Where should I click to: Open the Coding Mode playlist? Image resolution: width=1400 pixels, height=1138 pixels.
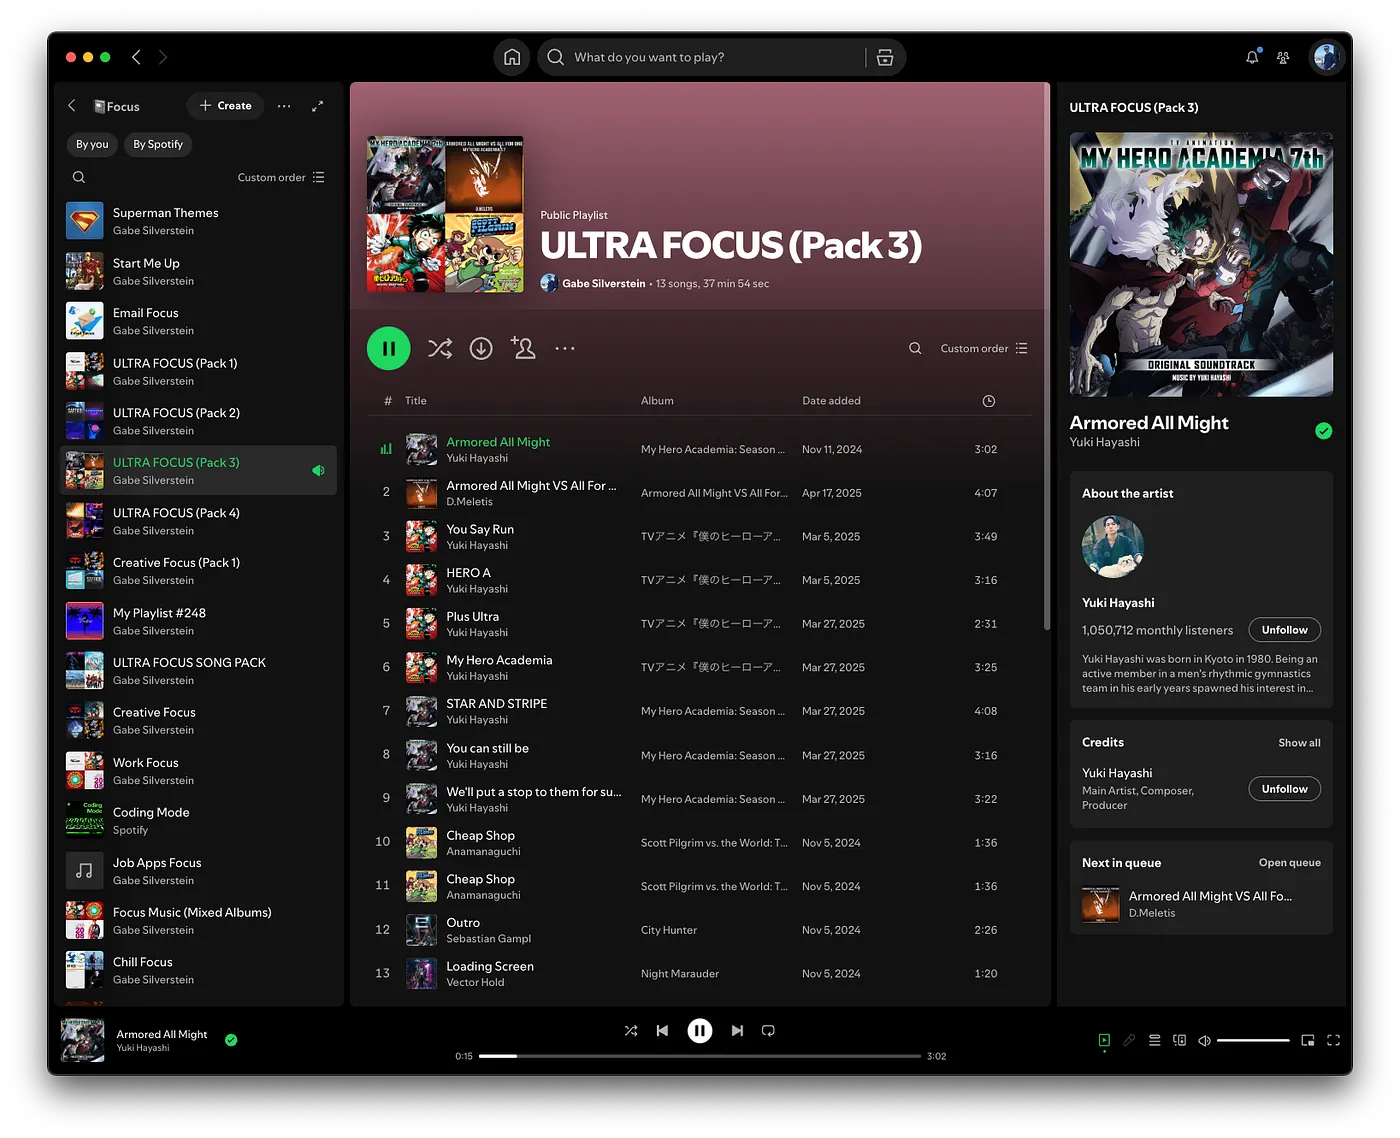point(198,821)
